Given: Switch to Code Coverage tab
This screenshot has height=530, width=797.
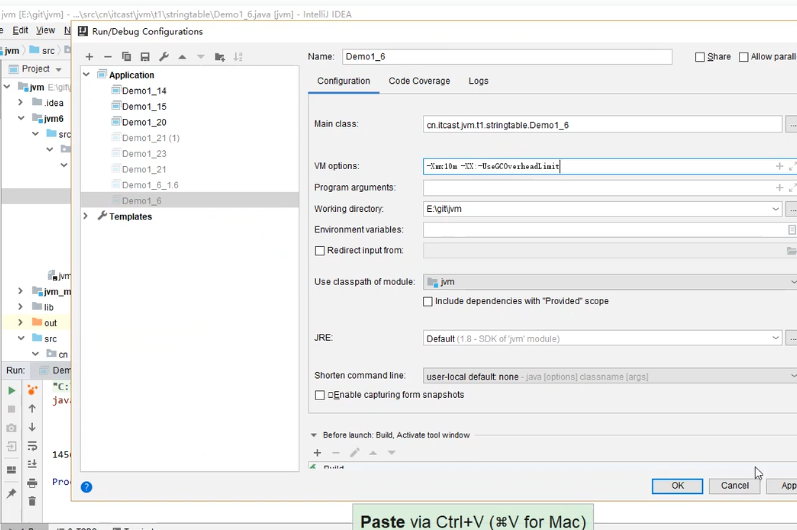Looking at the screenshot, I should [x=419, y=81].
